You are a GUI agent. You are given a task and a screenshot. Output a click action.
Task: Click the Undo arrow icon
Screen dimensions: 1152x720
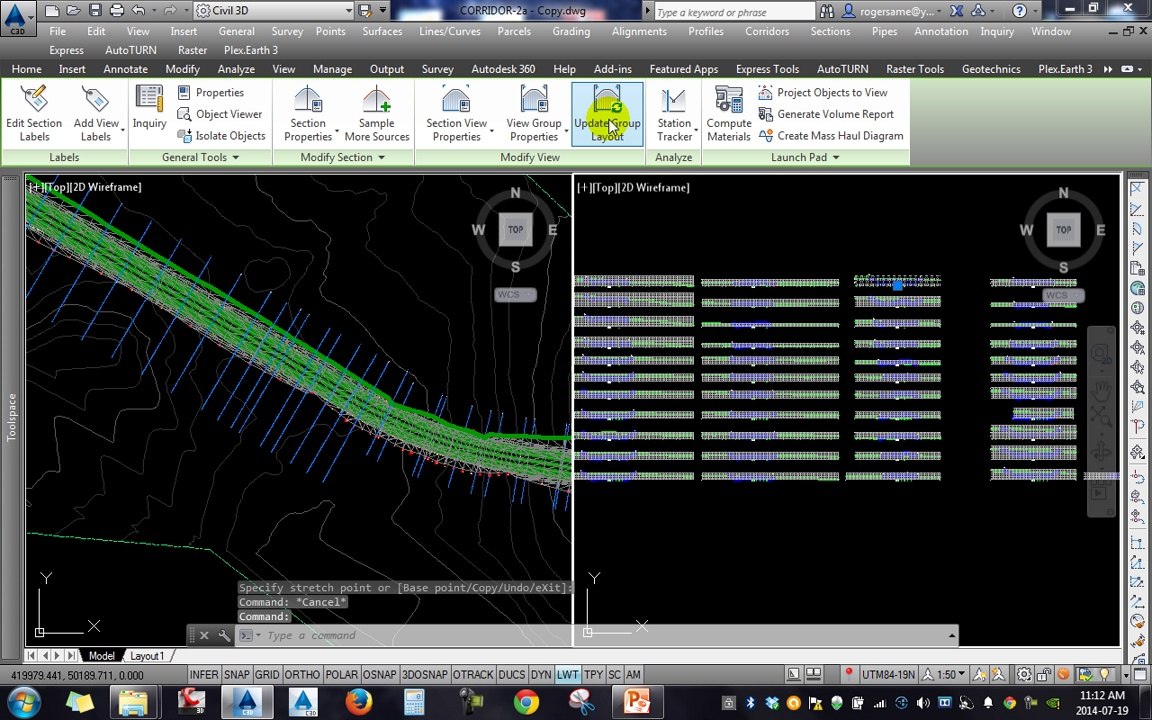pos(138,10)
